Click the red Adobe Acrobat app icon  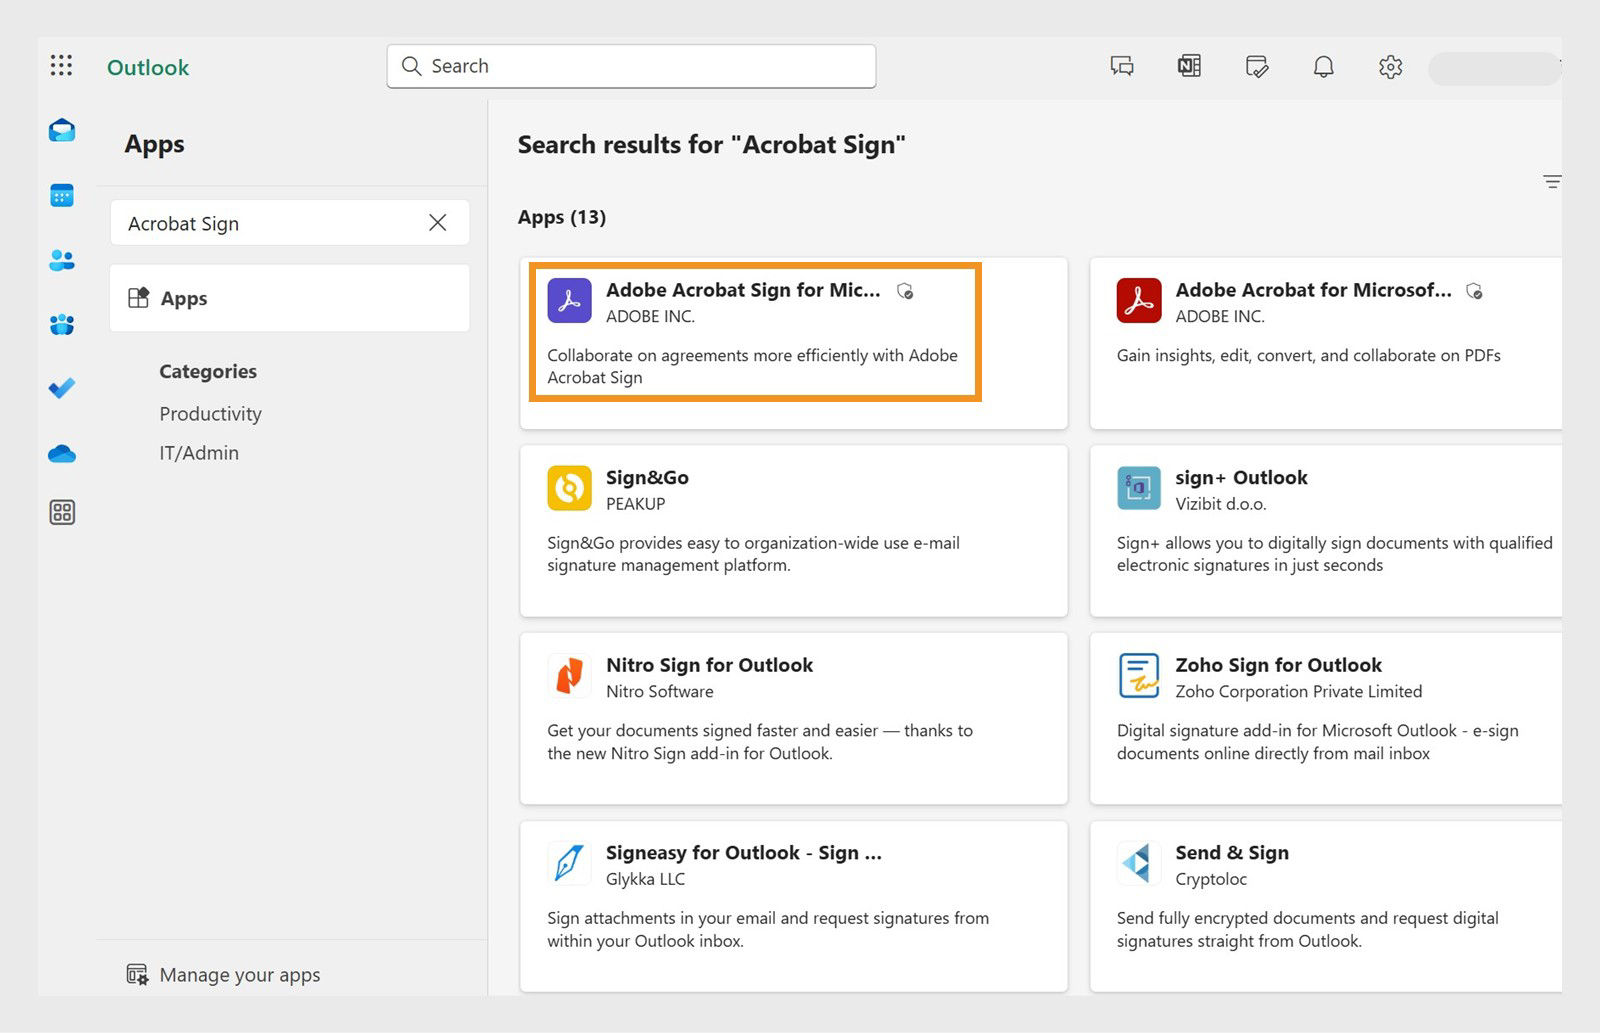click(x=1139, y=301)
